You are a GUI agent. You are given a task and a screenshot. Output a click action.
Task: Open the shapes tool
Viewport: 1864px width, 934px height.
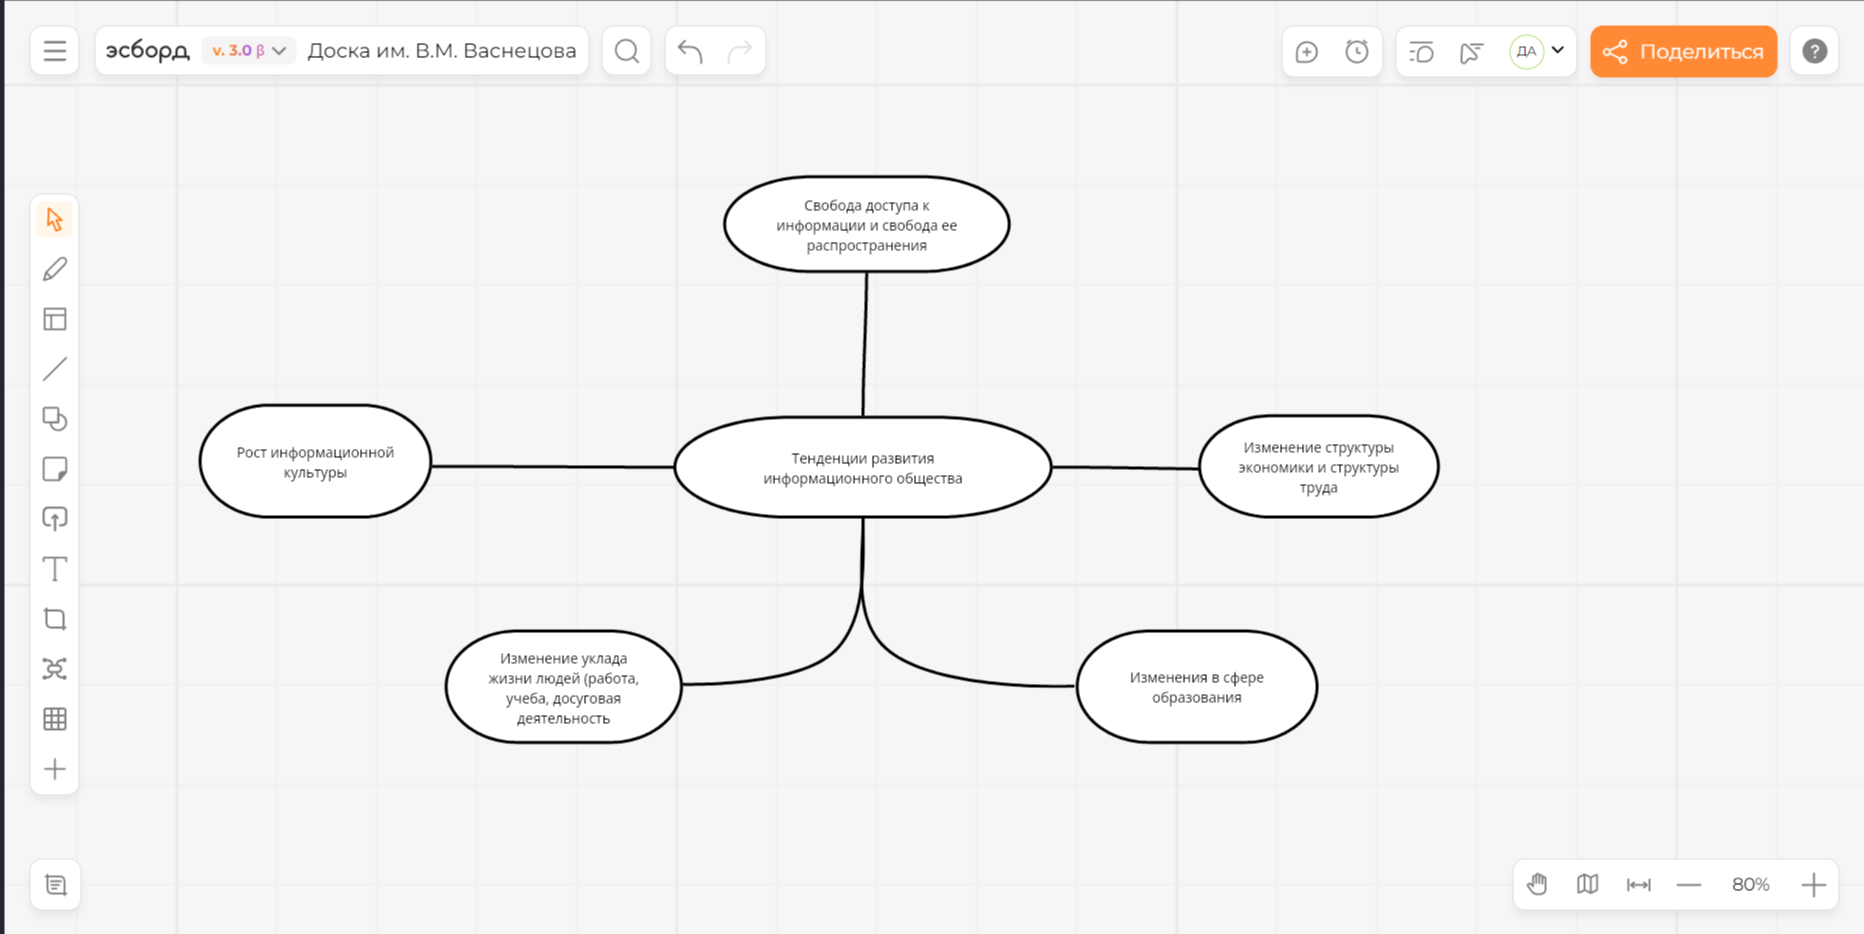[x=55, y=419]
